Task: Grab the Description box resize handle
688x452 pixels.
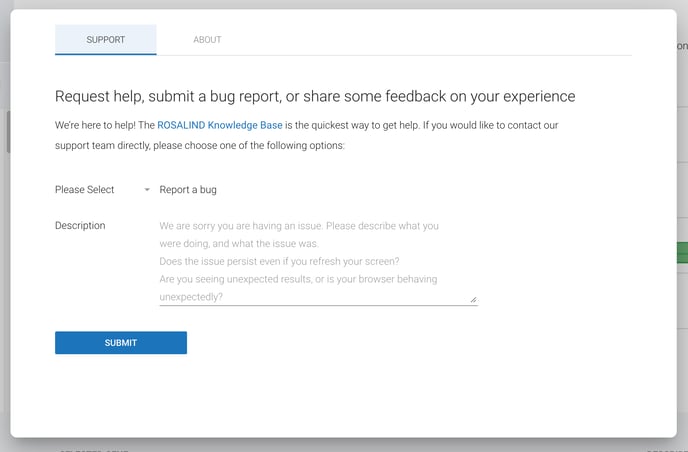Action: (x=473, y=298)
